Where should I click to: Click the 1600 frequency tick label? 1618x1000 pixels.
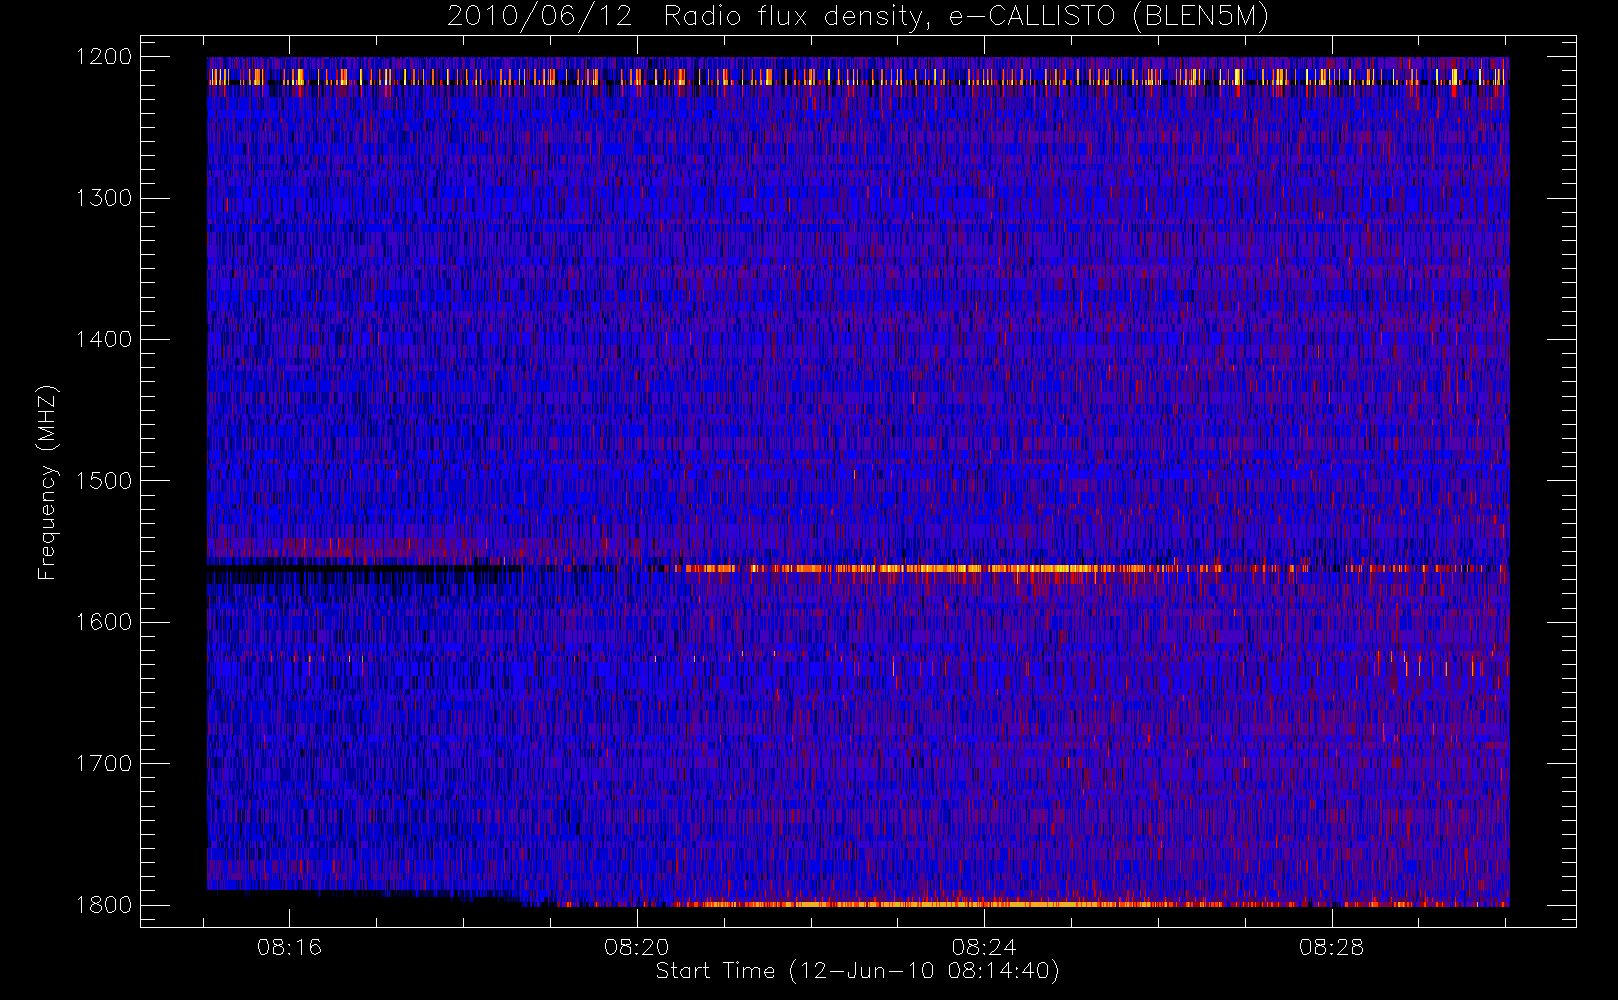[x=104, y=622]
